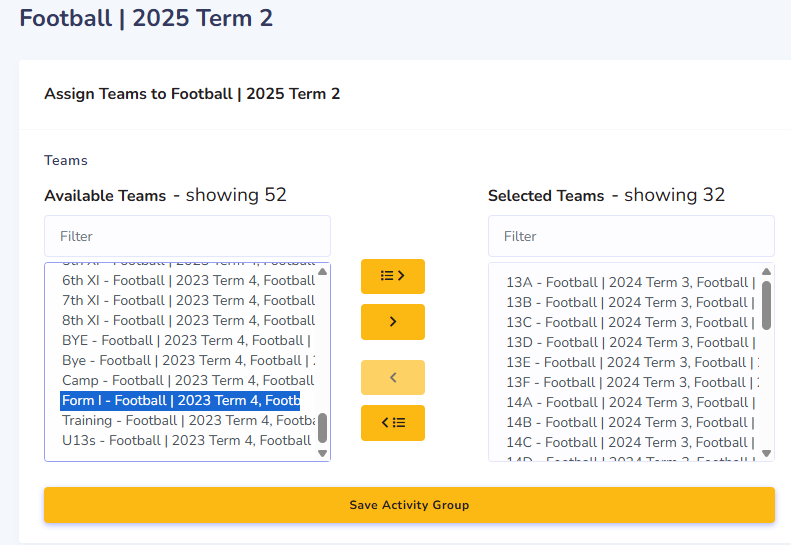The height and width of the screenshot is (545, 791).
Task: Pick U13s team in available teams
Action: (x=188, y=440)
